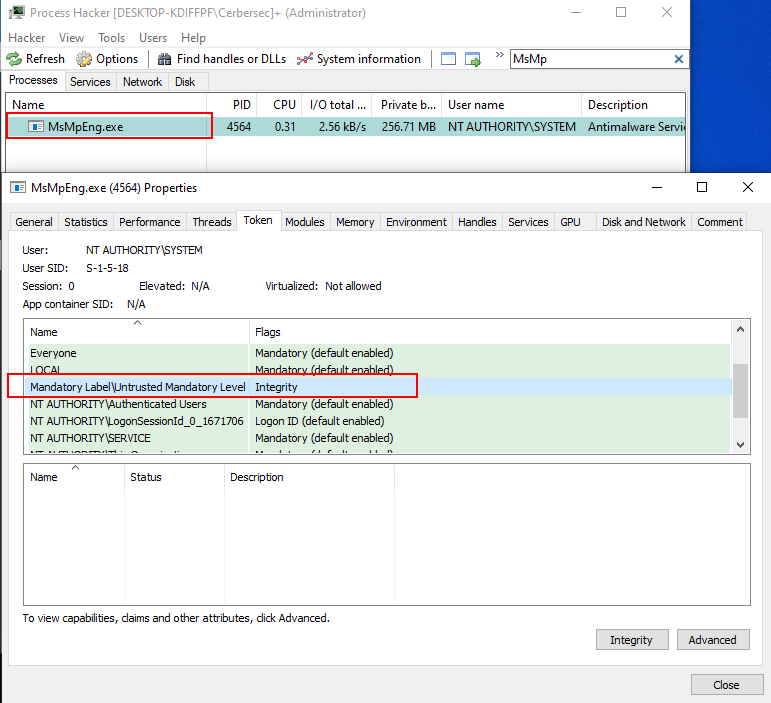
Task: Click group list scrollbar down arrow
Action: point(741,444)
